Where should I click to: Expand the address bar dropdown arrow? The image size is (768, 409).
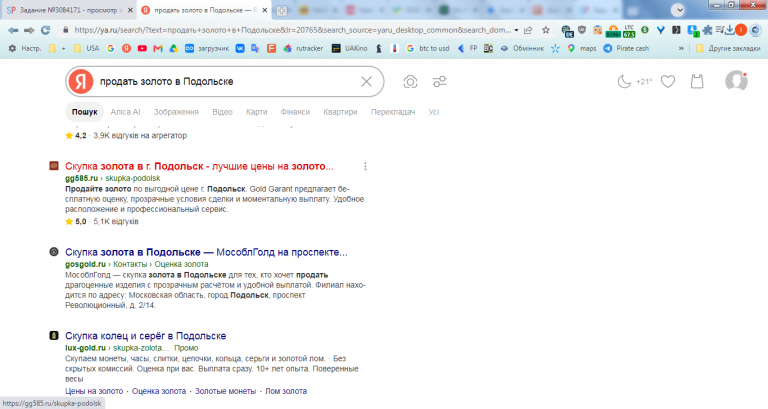pos(516,30)
